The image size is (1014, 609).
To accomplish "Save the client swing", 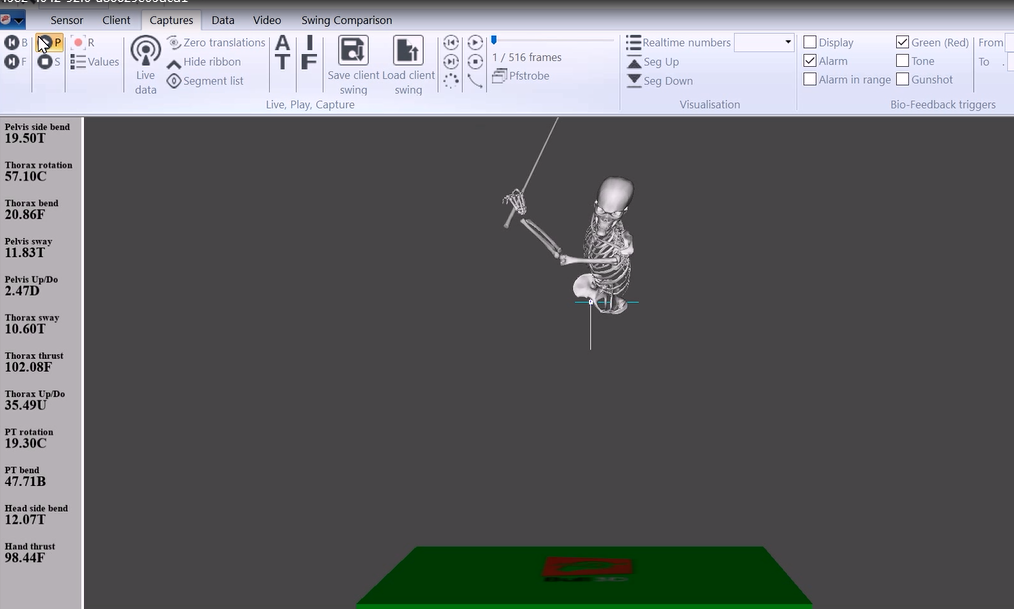I will tap(353, 52).
